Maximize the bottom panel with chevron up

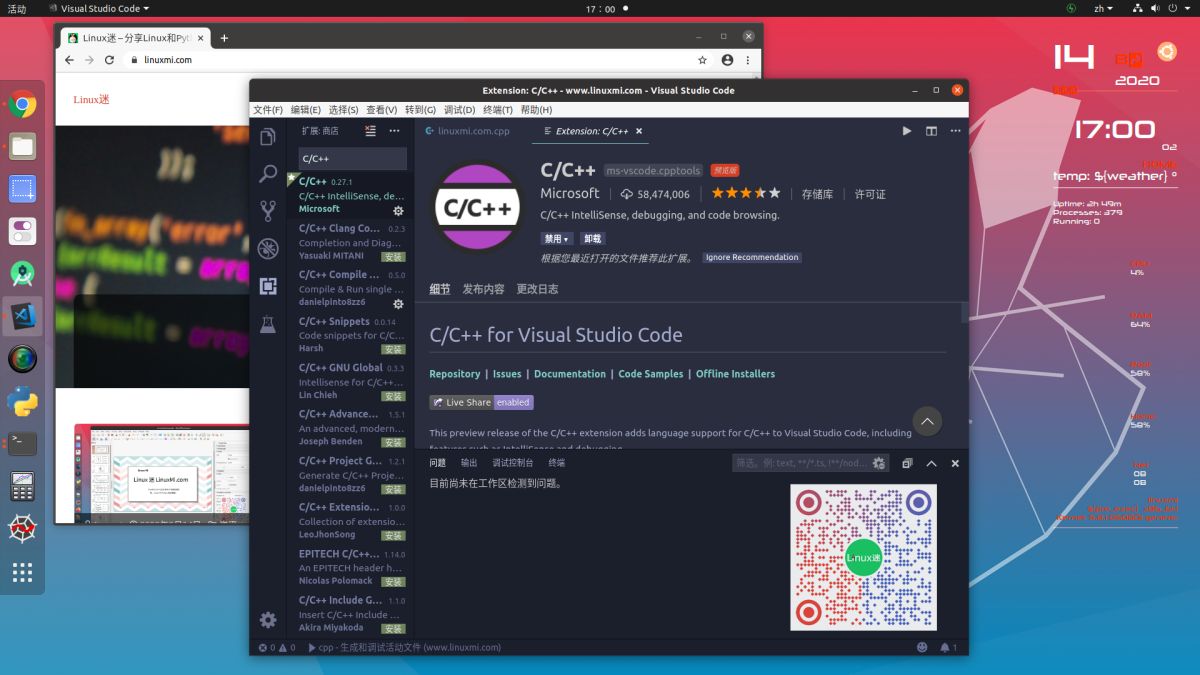[x=931, y=463]
